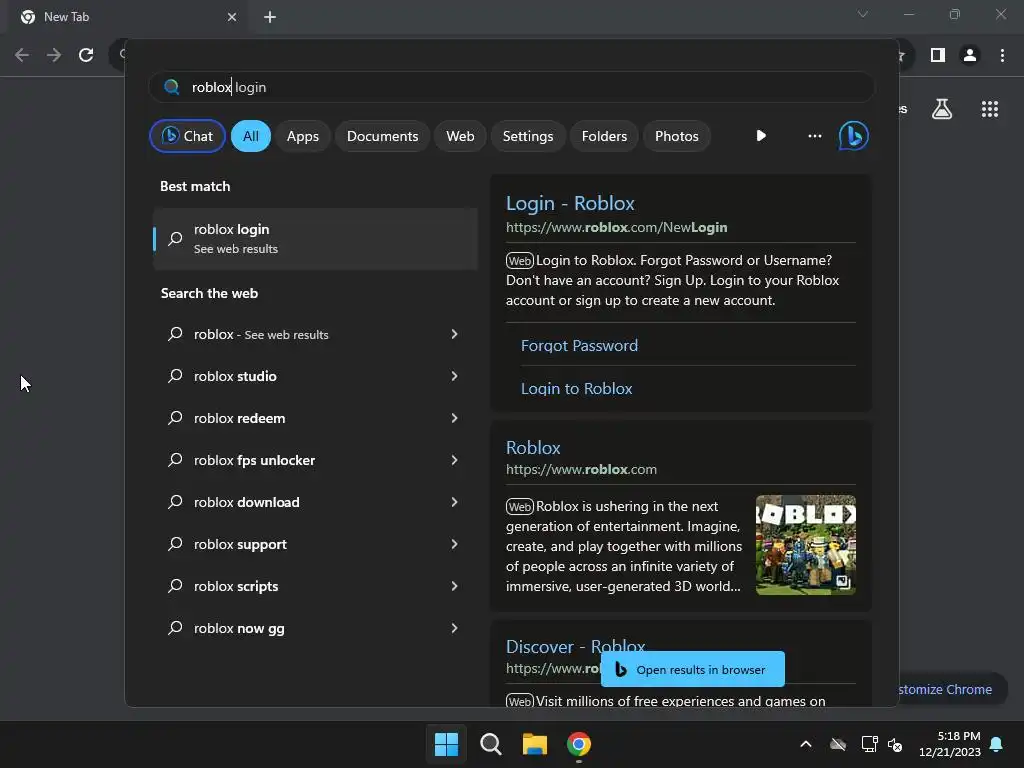
Task: Expand the "roblox download" suggestion arrow
Action: (x=455, y=502)
